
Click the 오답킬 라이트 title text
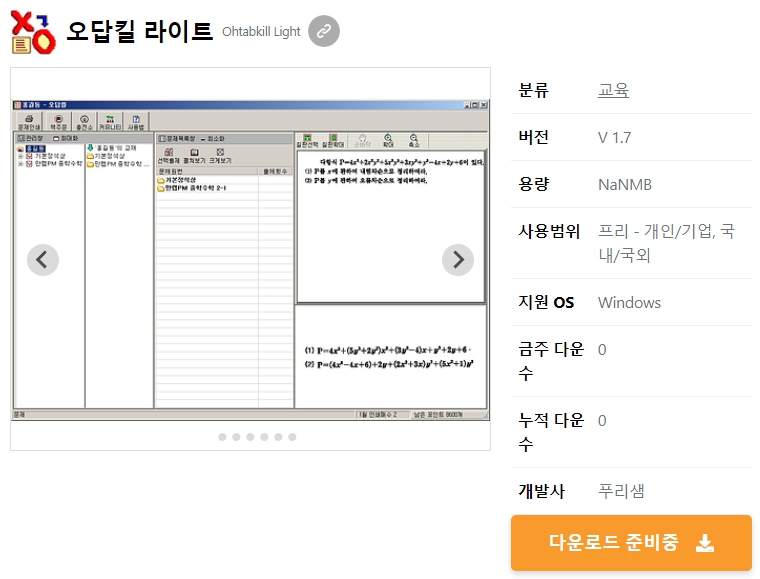coord(140,31)
